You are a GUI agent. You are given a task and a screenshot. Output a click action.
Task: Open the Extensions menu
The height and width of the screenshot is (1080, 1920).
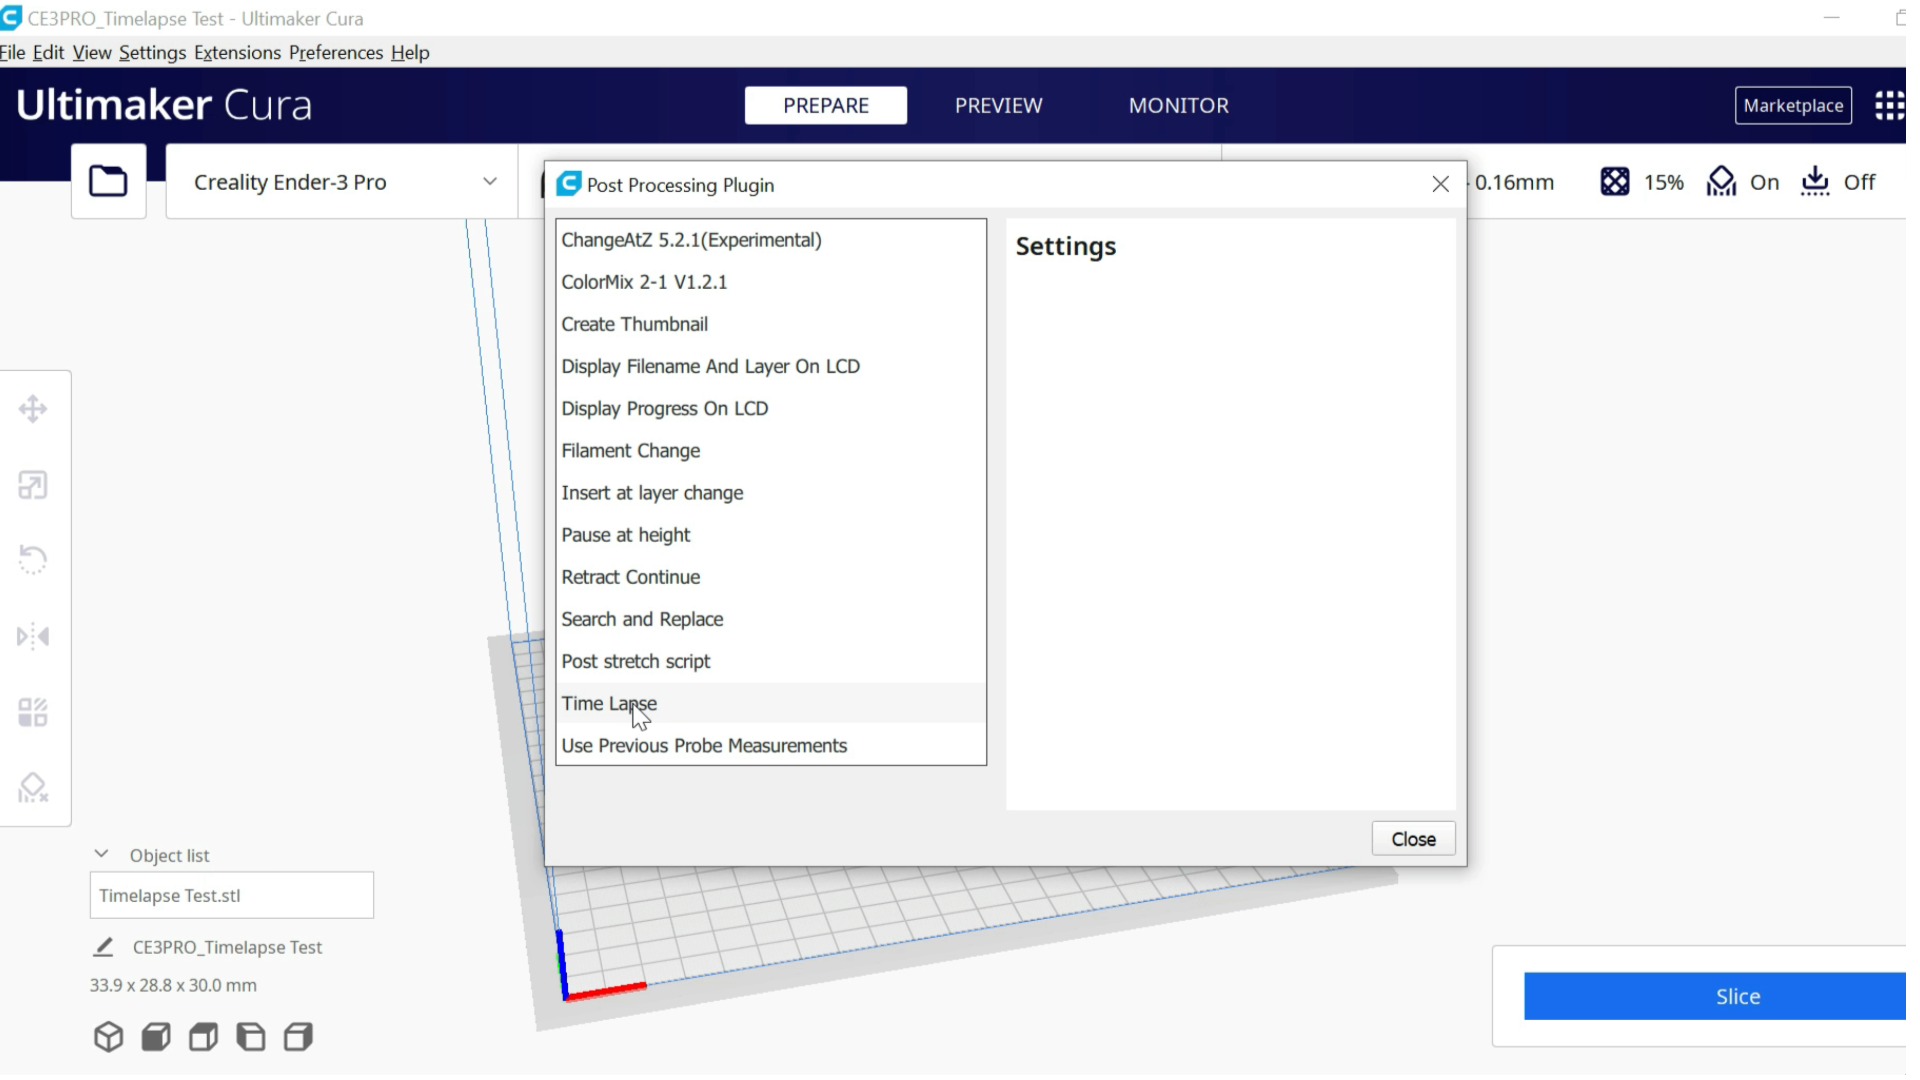(237, 53)
